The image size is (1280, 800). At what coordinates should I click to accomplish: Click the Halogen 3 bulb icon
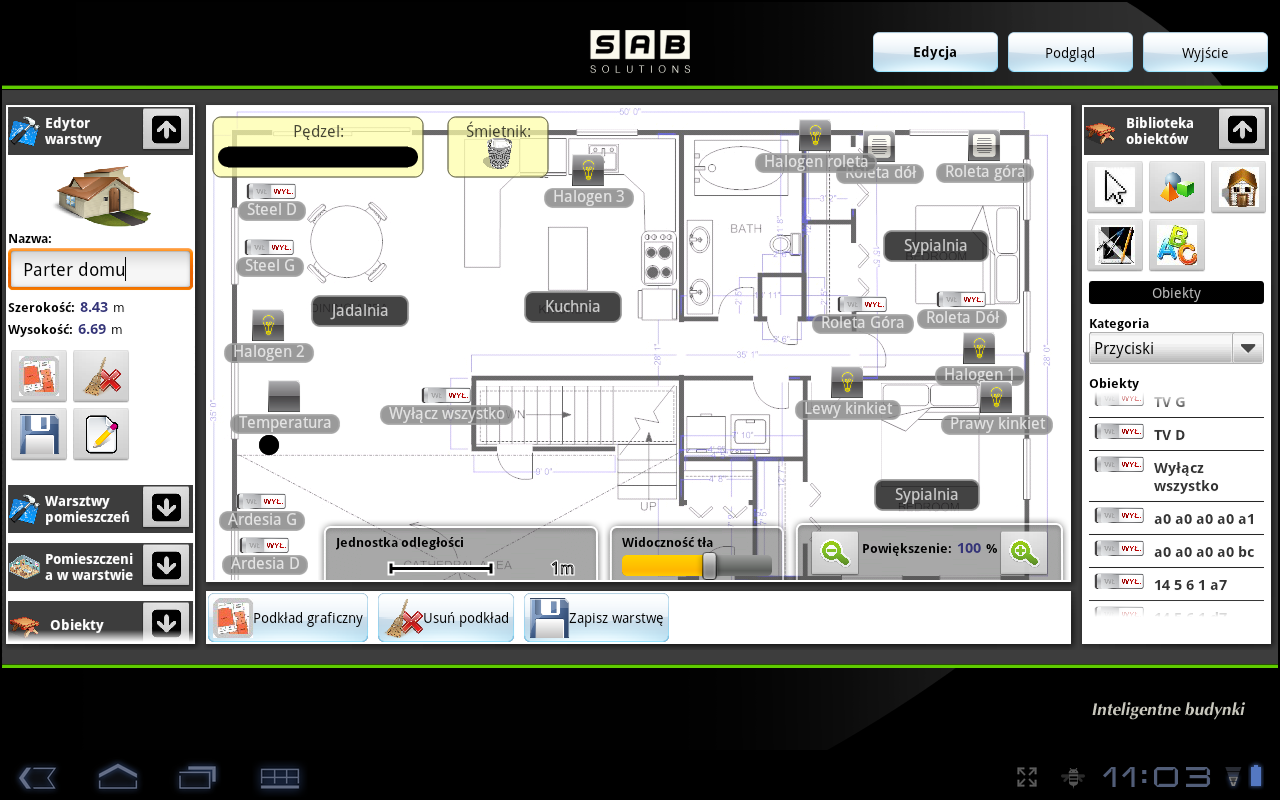click(x=587, y=170)
